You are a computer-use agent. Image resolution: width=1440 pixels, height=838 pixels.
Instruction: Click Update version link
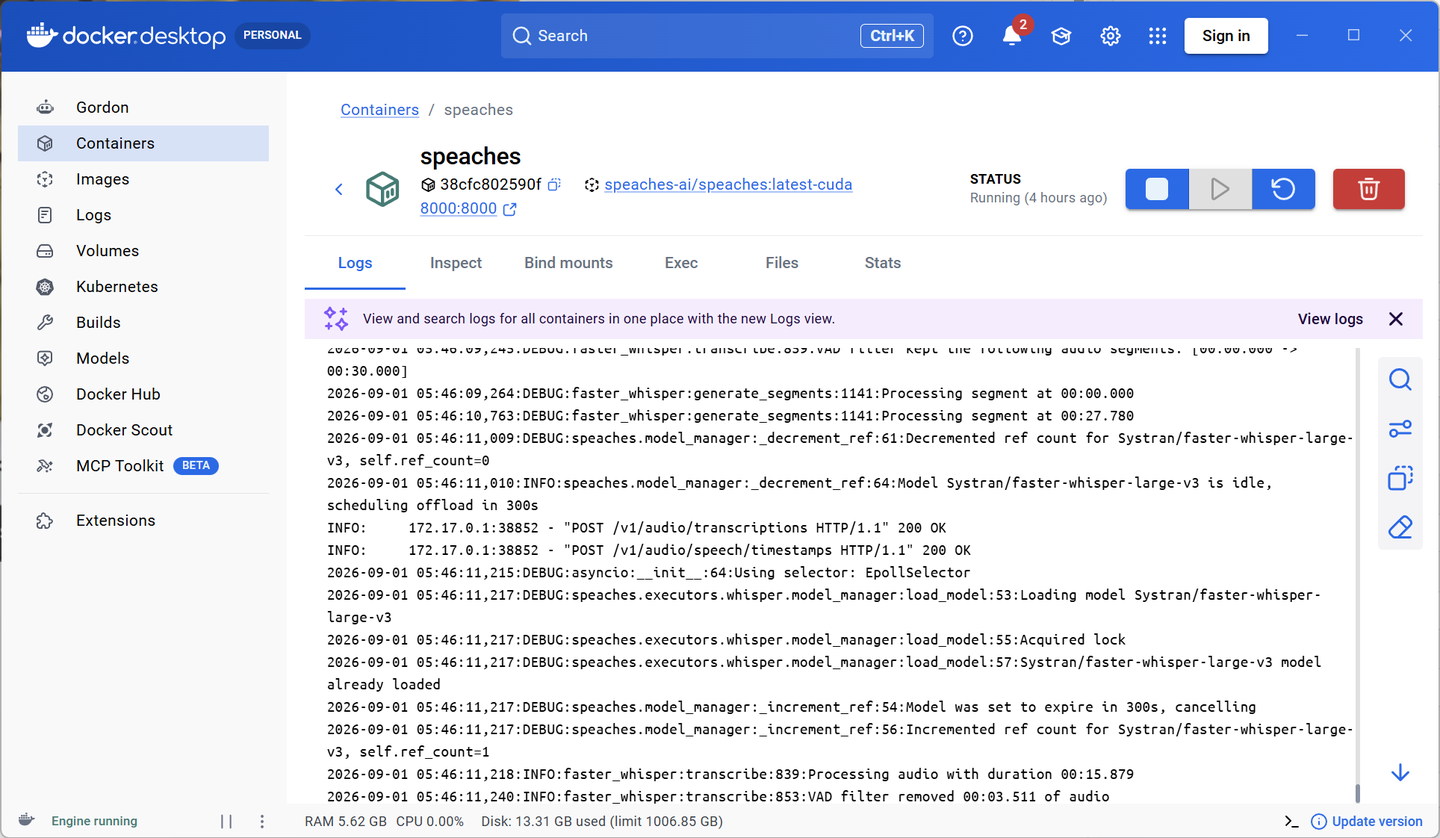[x=1367, y=821]
